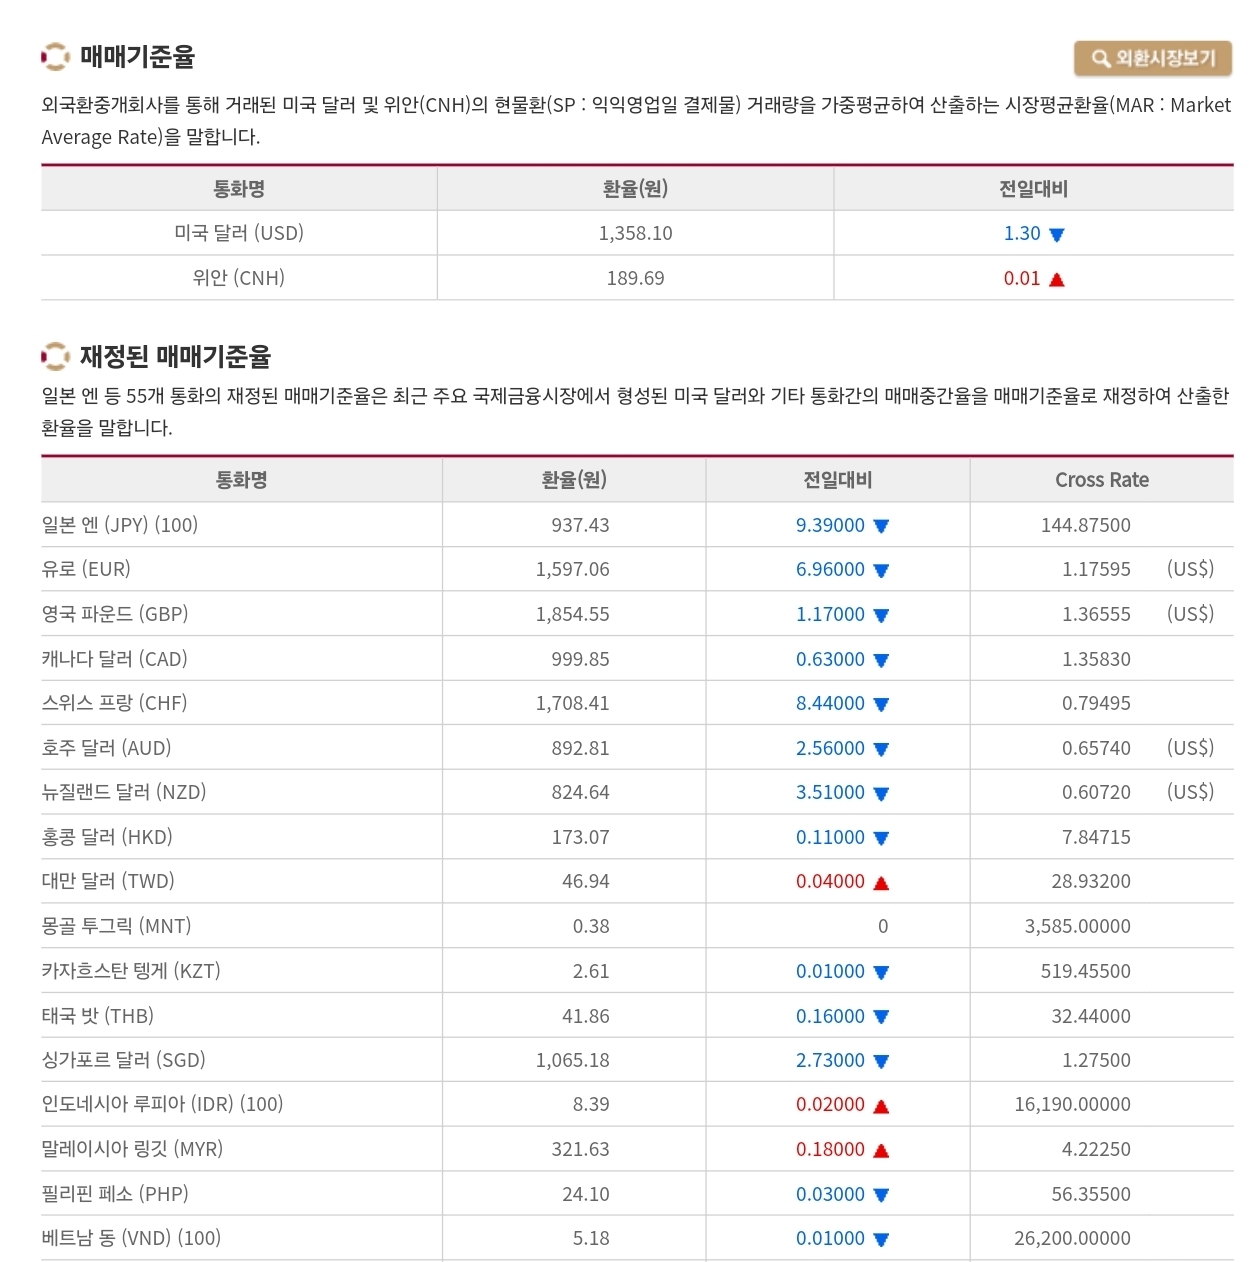
Task: Click the 매매기준율 section heading
Action: tap(137, 57)
